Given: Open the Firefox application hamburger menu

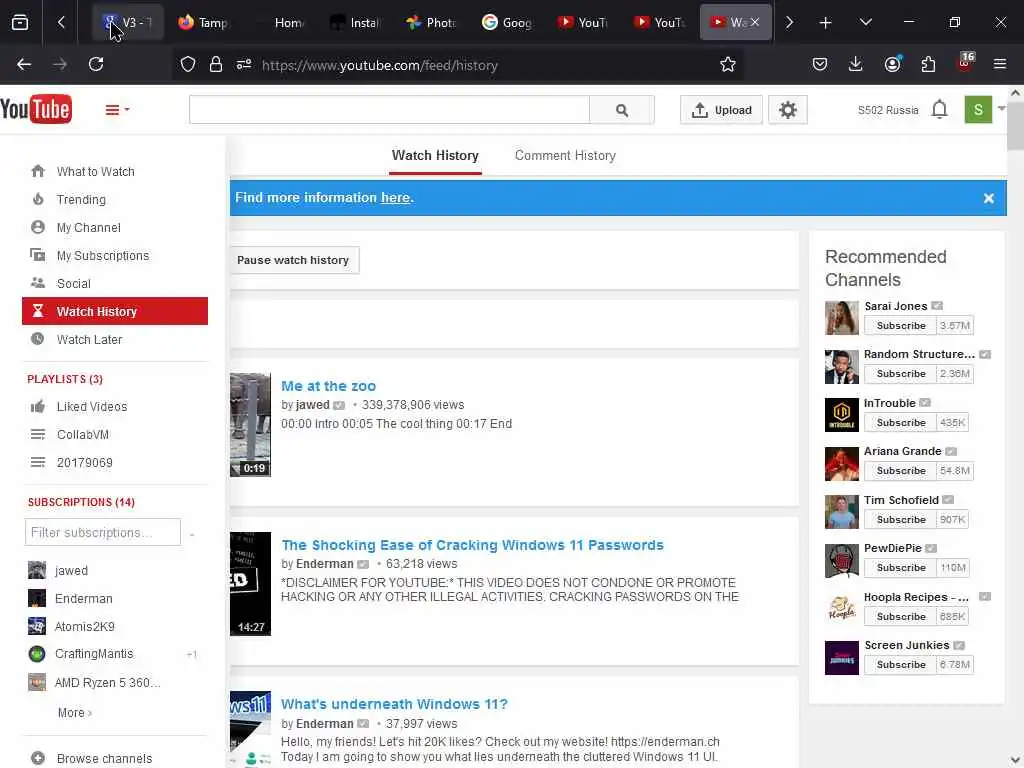Looking at the screenshot, I should pyautogui.click(x=1000, y=64).
